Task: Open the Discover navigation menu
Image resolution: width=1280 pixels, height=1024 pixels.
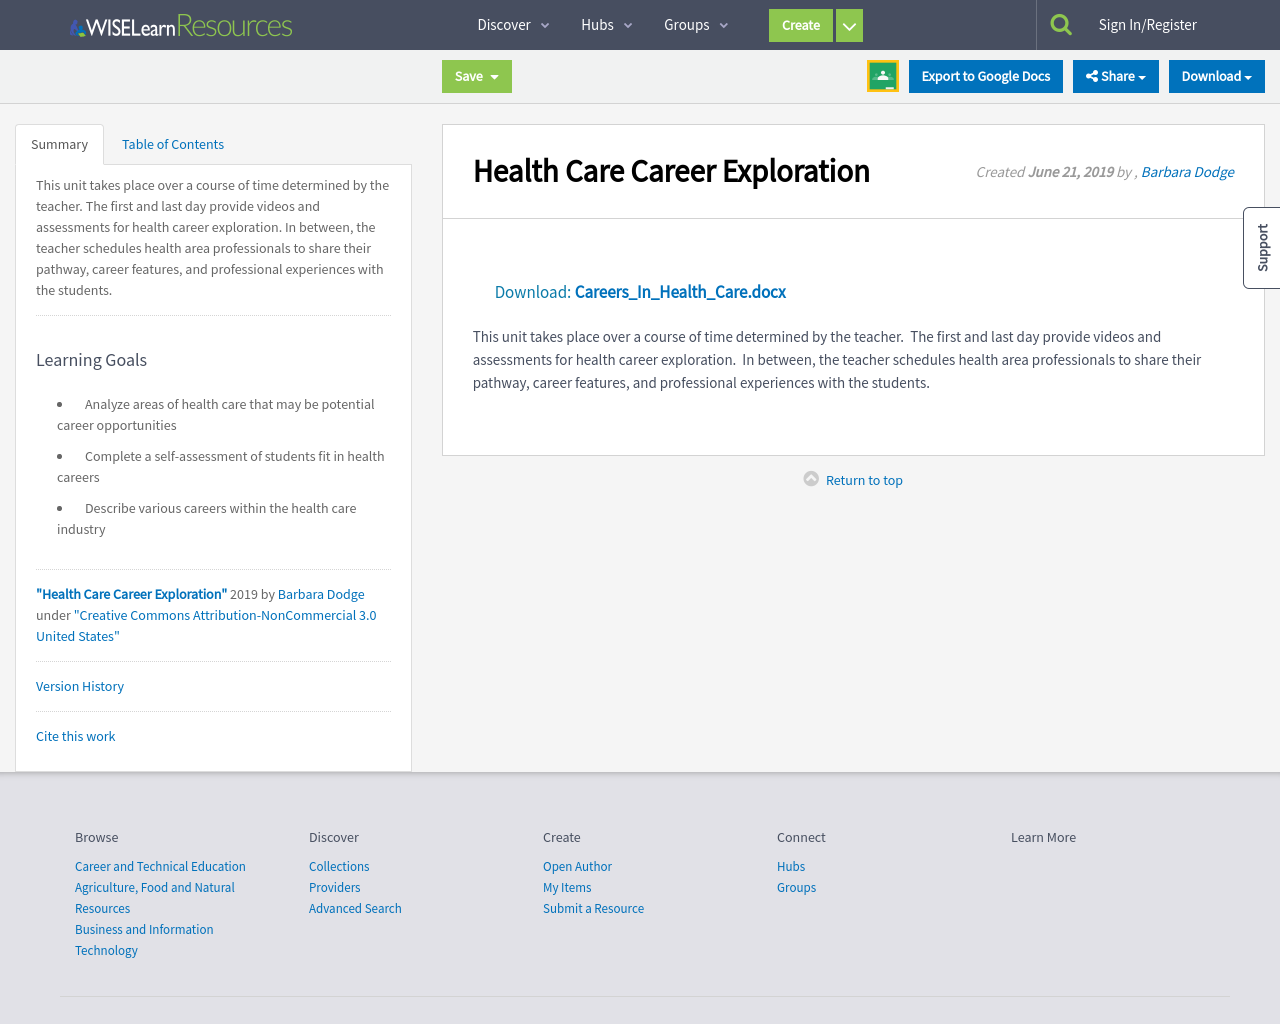Action: point(505,24)
